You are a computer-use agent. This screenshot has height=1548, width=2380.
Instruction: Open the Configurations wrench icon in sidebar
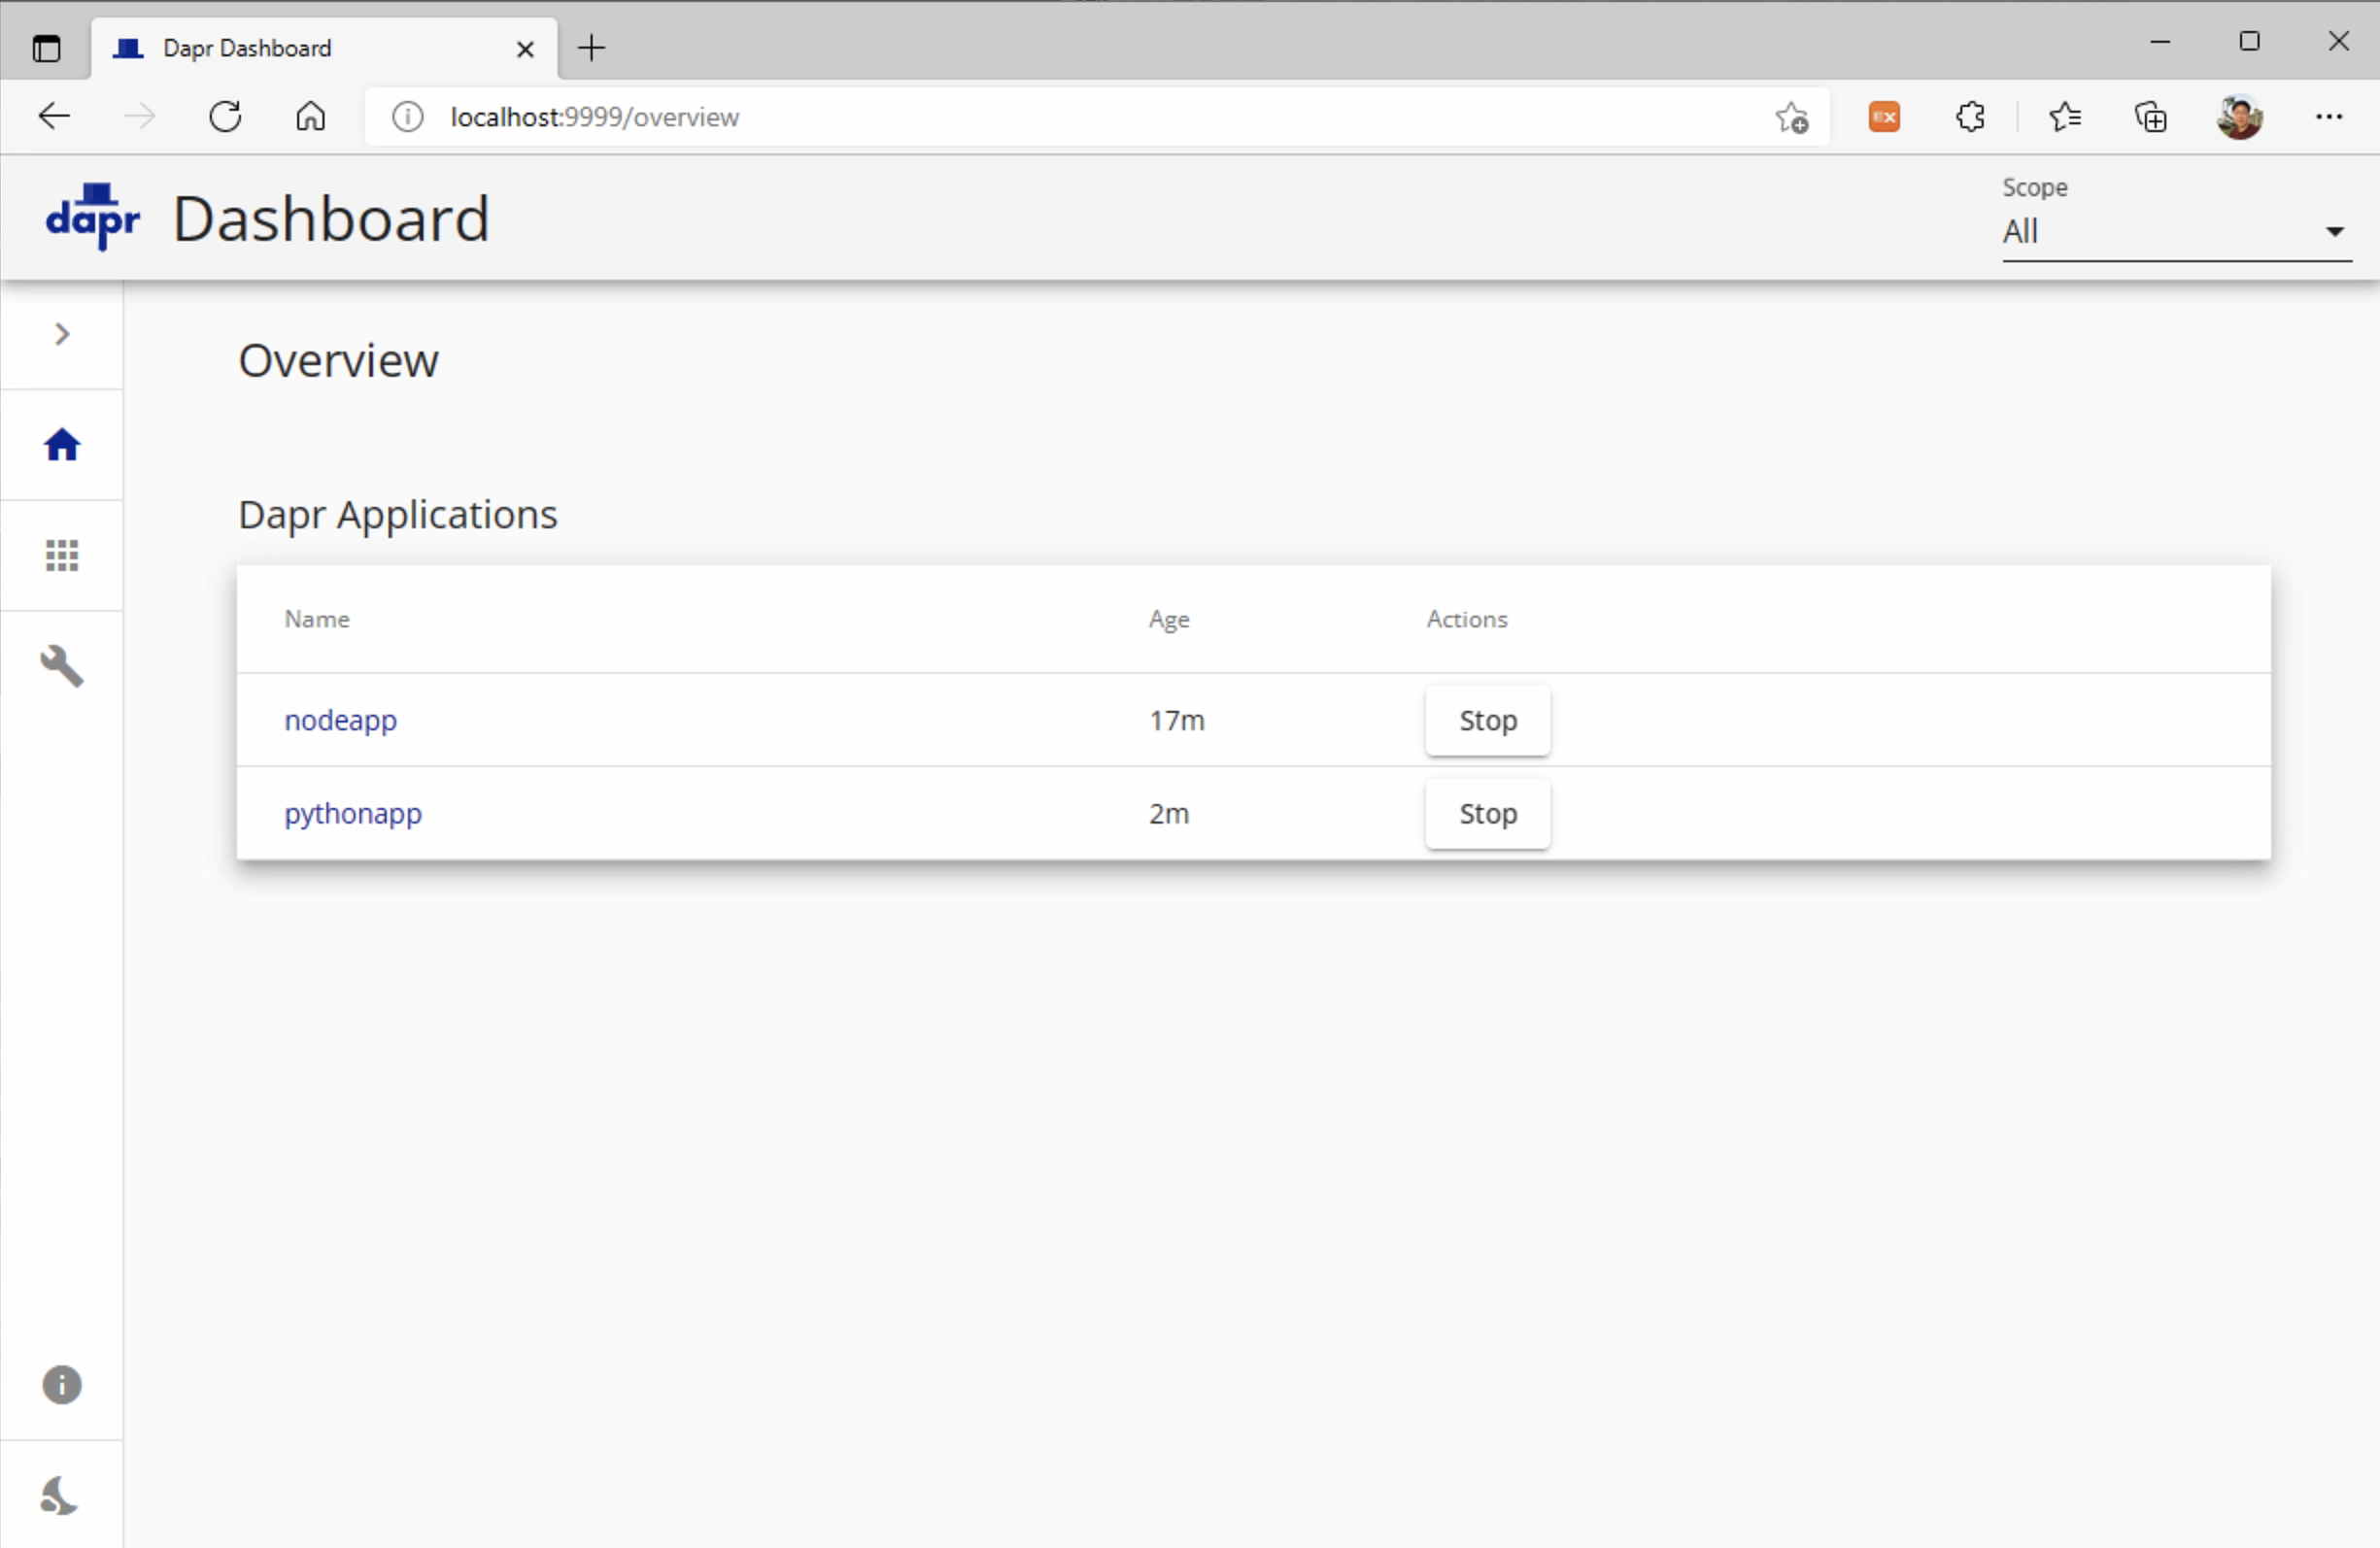61,666
